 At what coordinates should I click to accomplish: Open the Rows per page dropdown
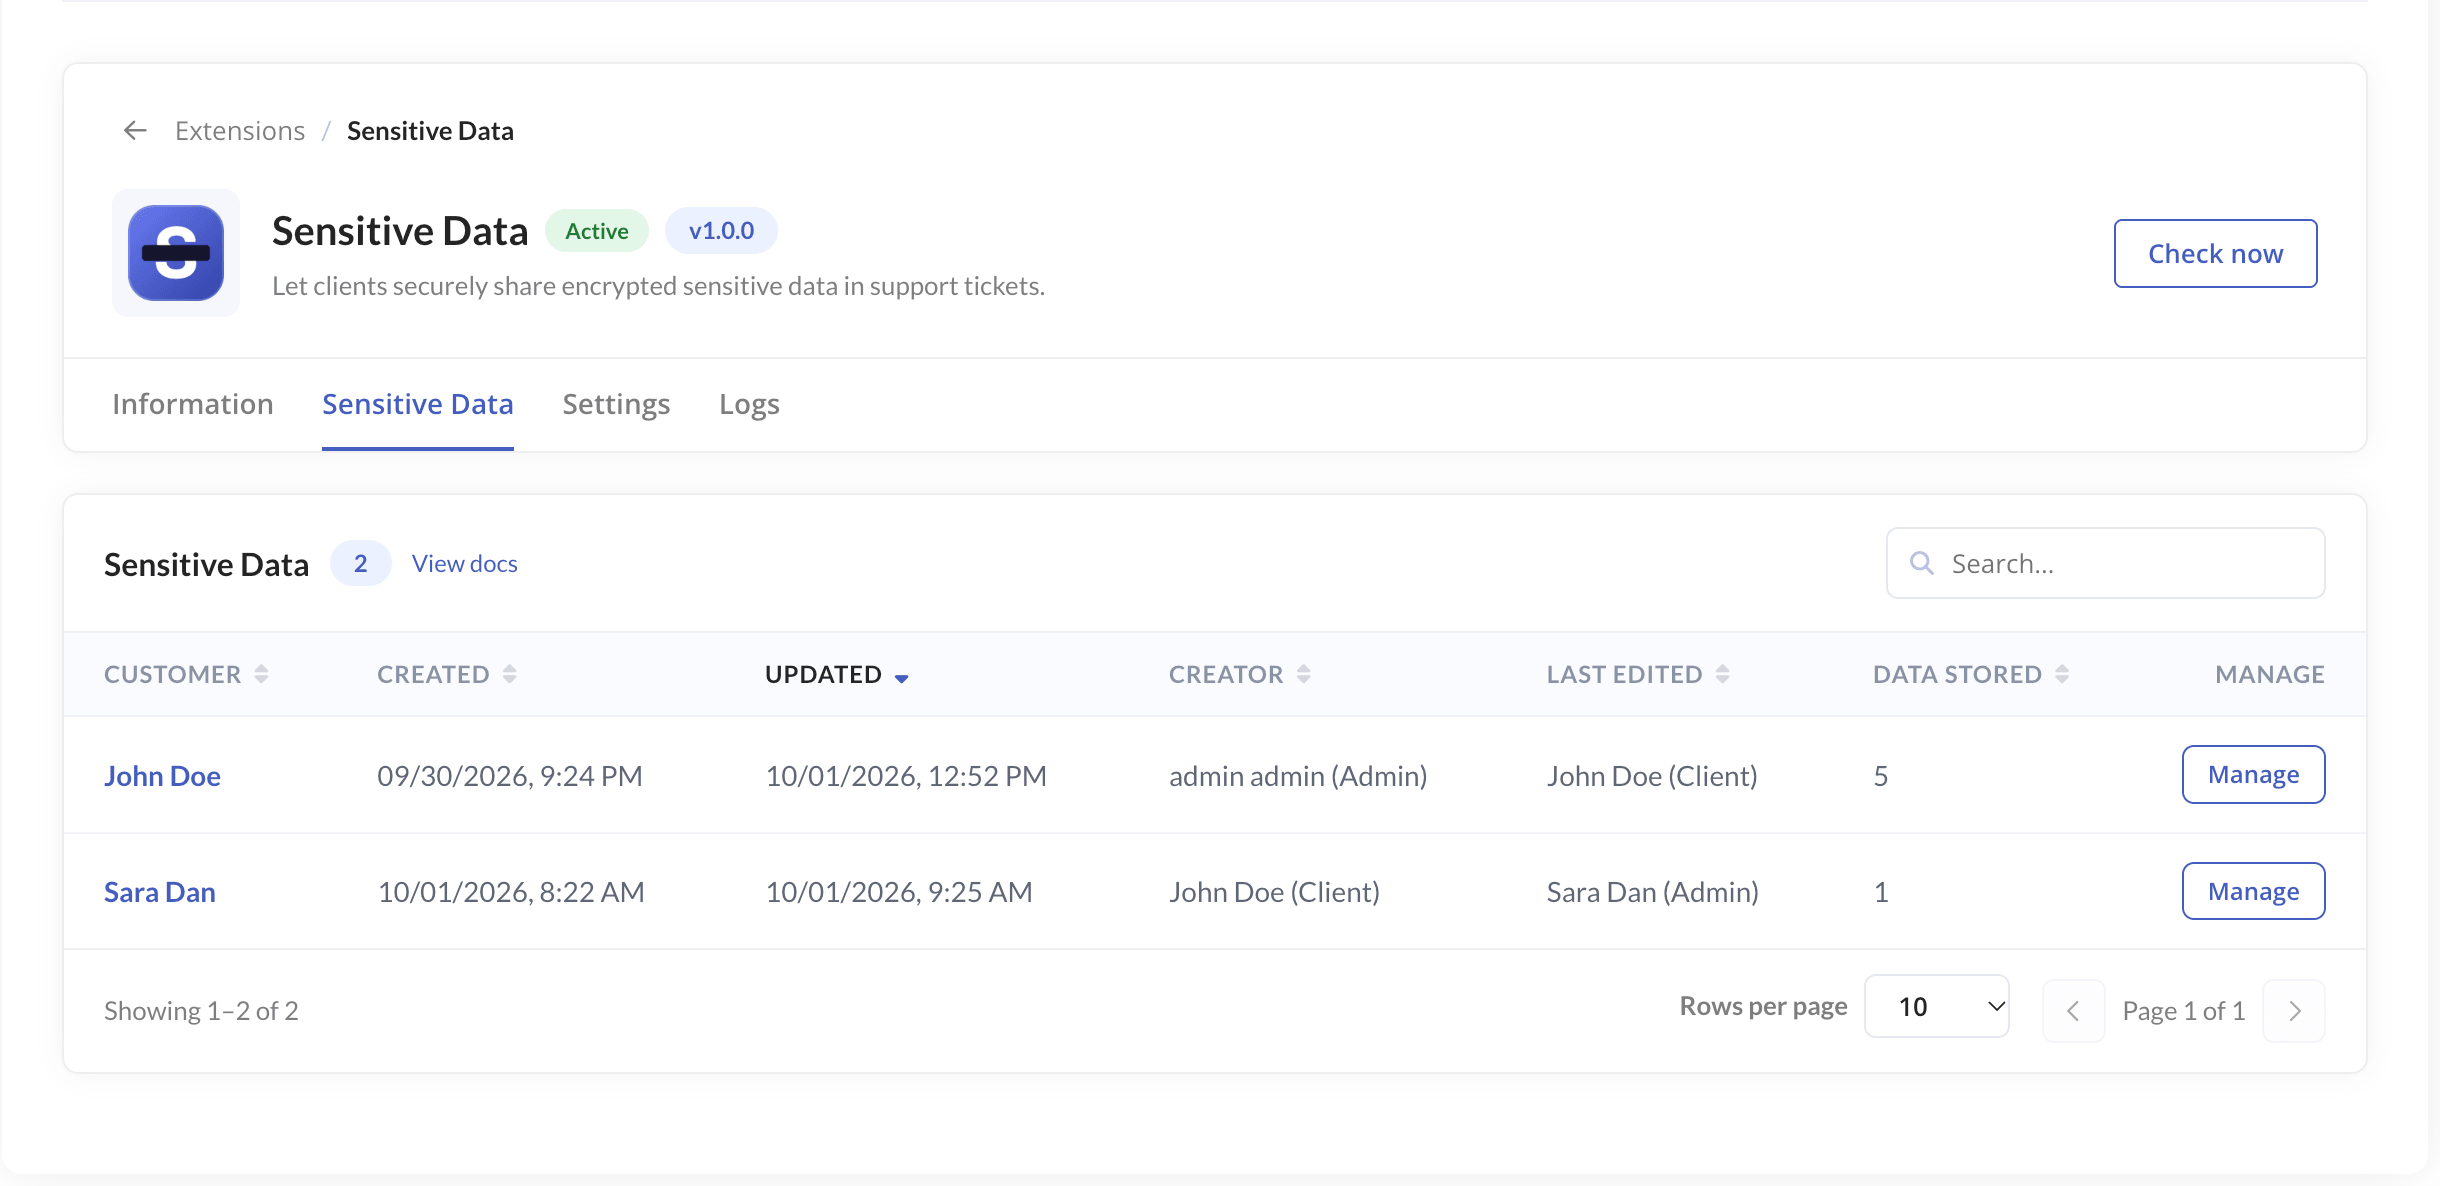pos(1937,1006)
